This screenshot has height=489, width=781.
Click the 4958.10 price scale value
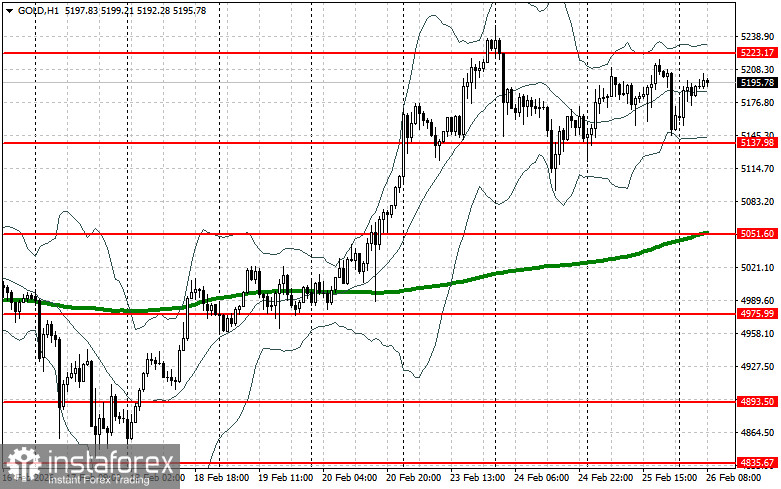tap(758, 334)
